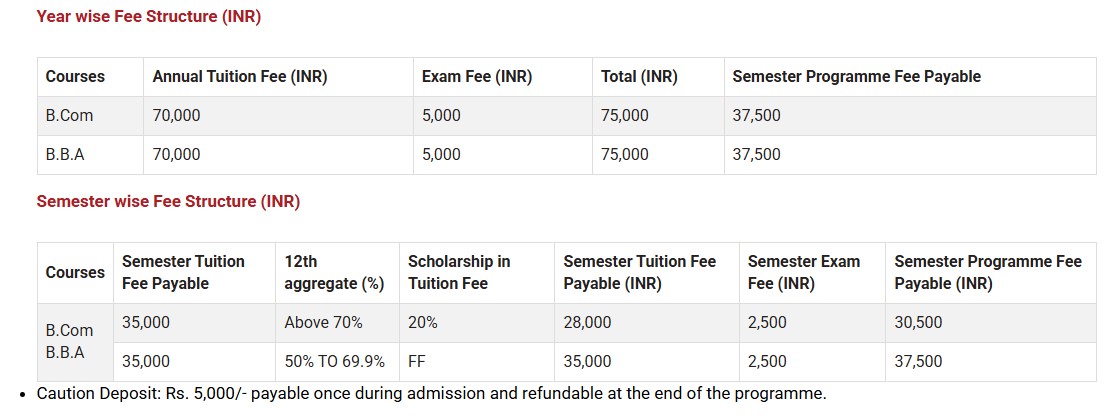The width and height of the screenshot is (1104, 419).
Task: Click the 'Exam Fee (INR)' column header
Action: tap(477, 77)
